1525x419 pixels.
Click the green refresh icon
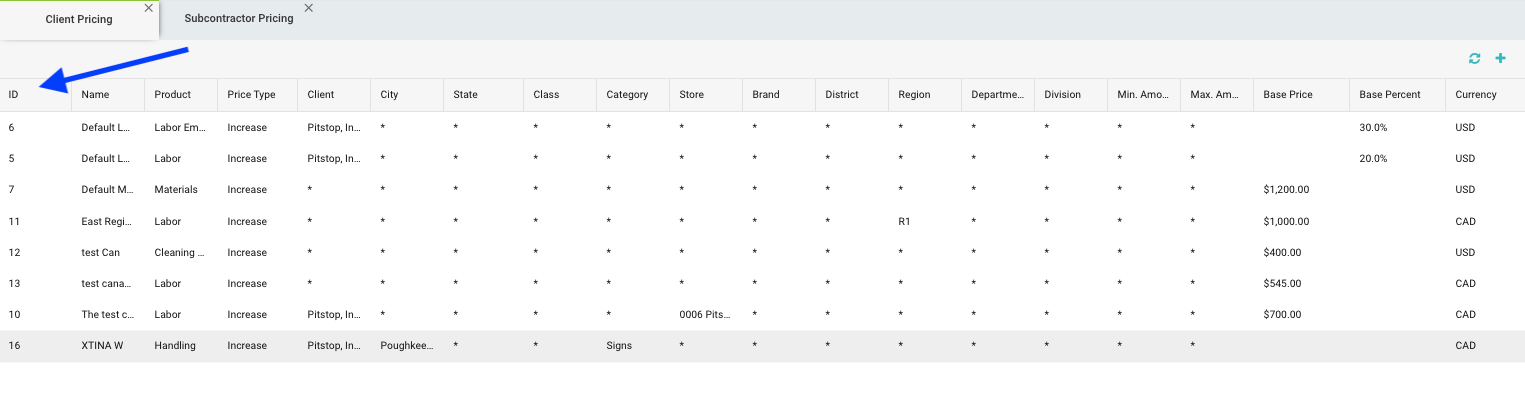click(1474, 59)
